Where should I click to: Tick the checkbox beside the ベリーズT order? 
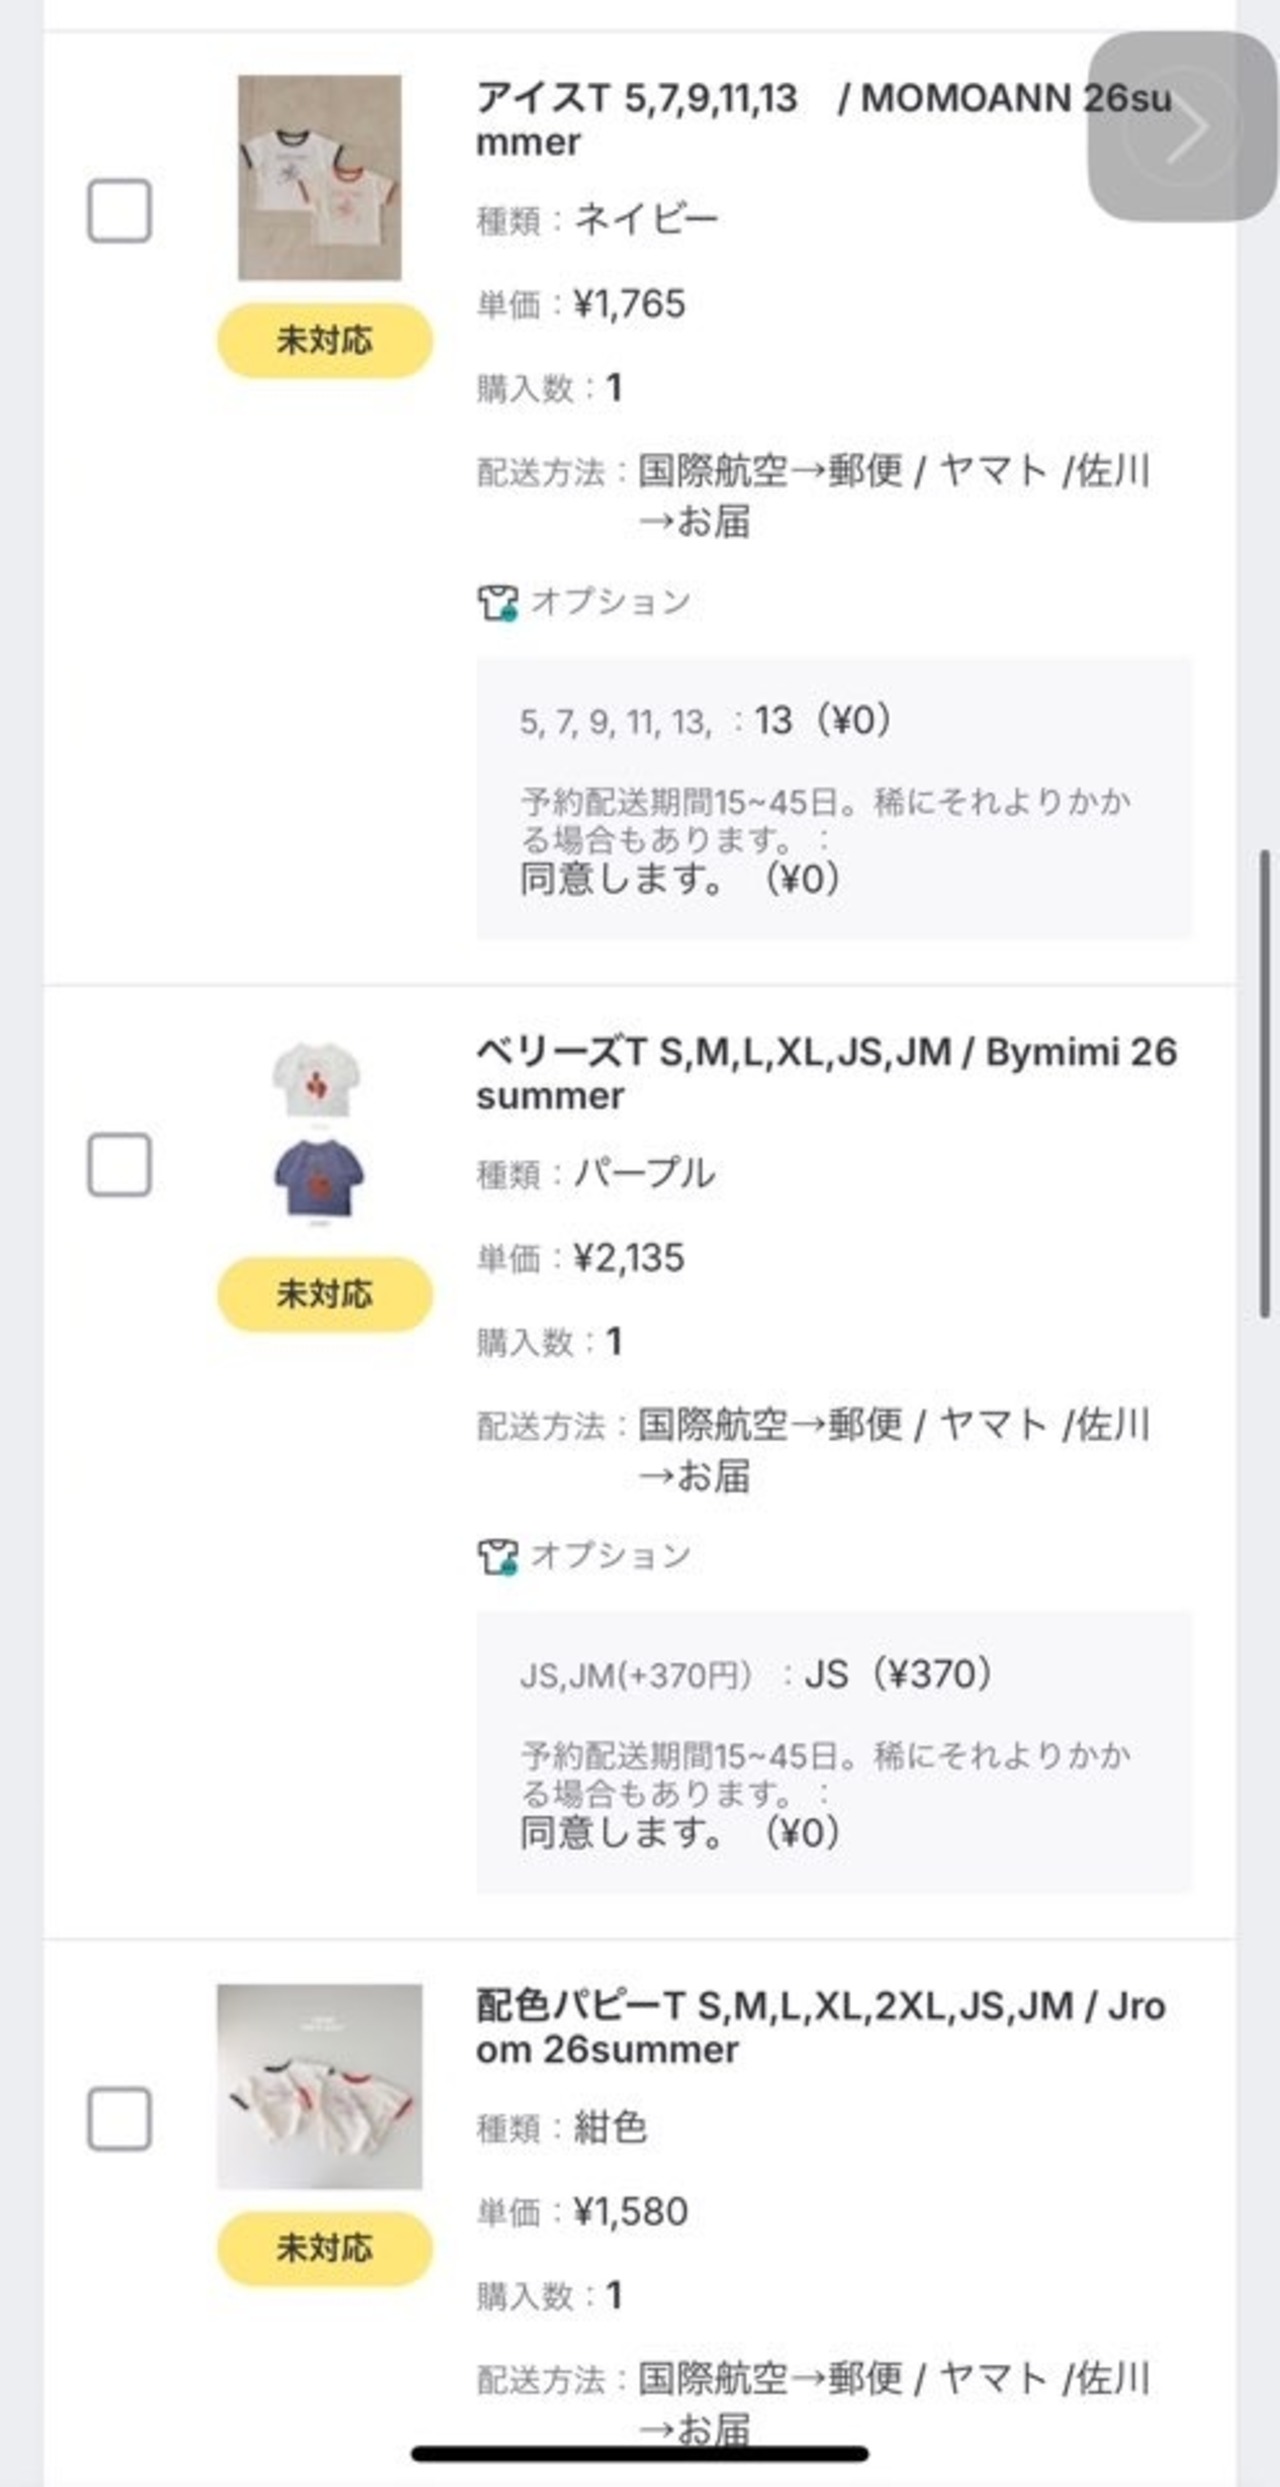pyautogui.click(x=119, y=1165)
